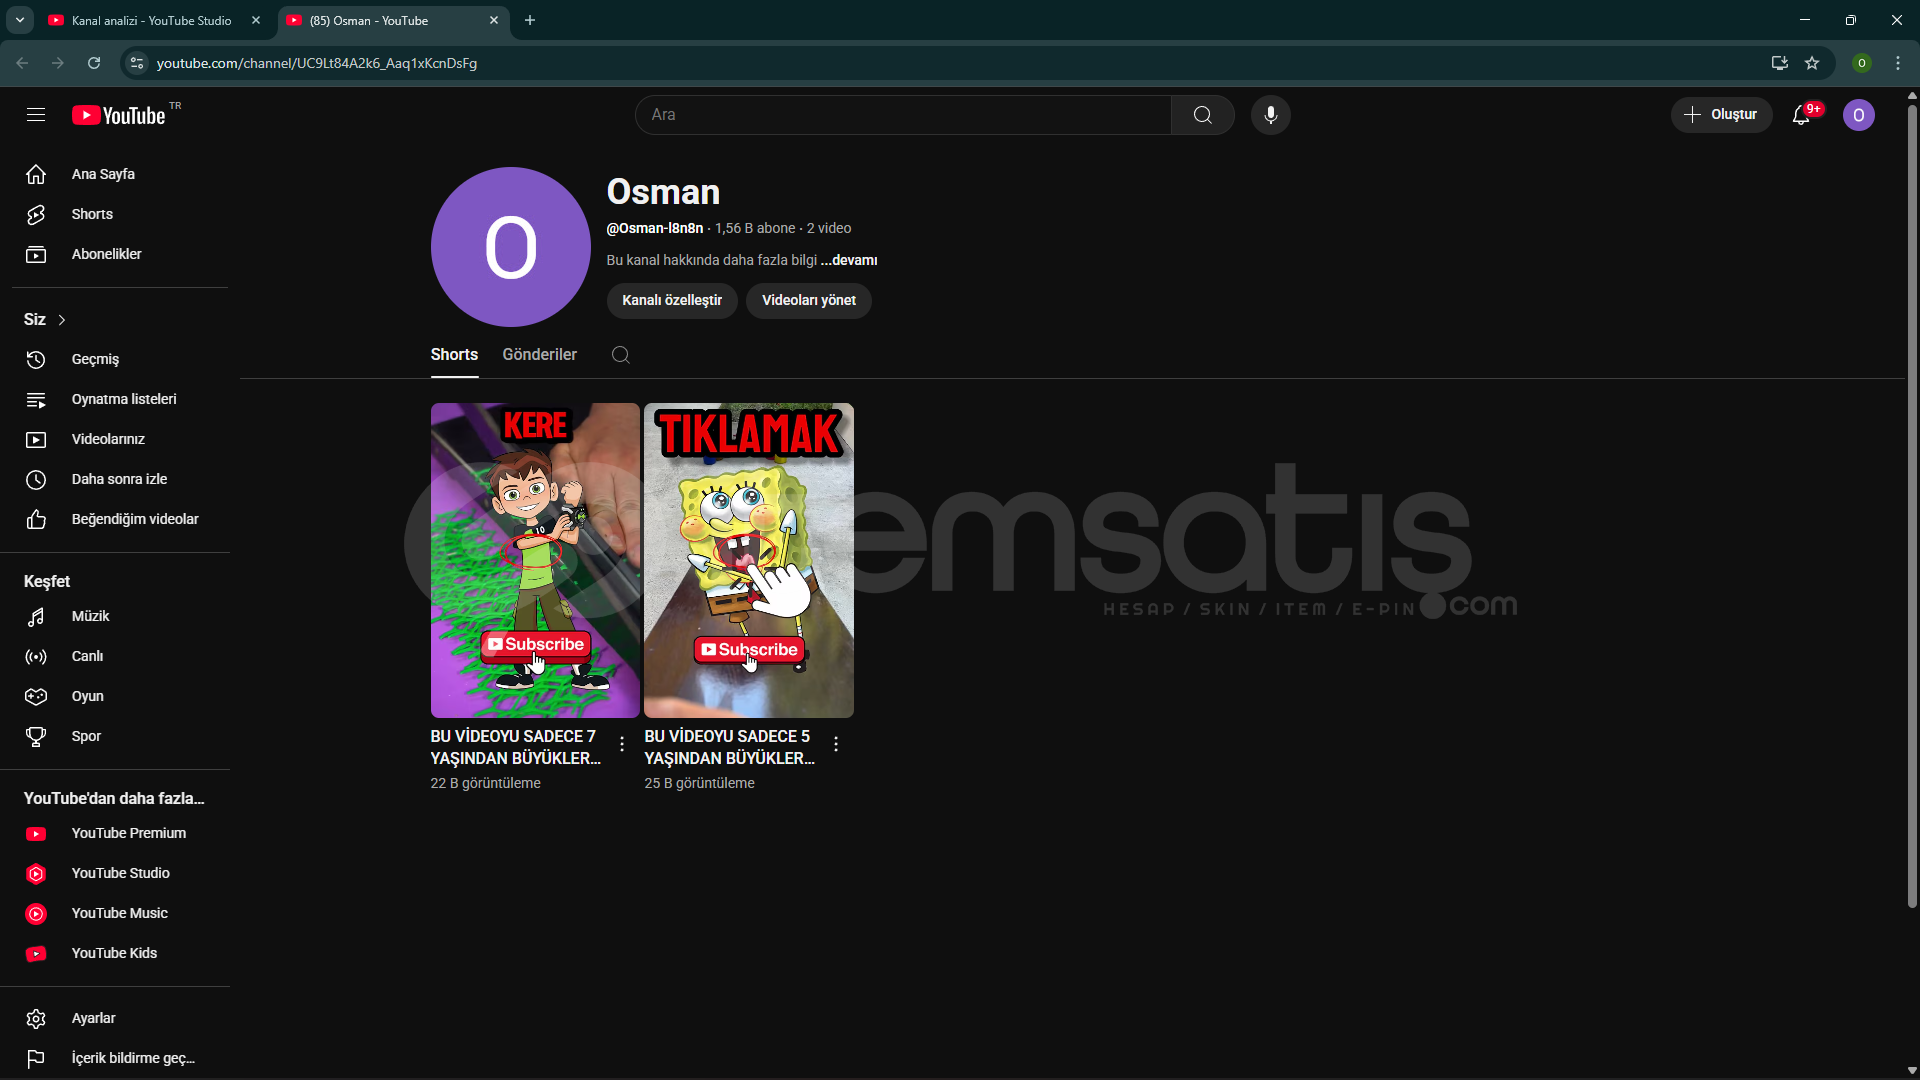1920x1080 pixels.
Task: Click the Oluştur create button
Action: pos(1721,115)
